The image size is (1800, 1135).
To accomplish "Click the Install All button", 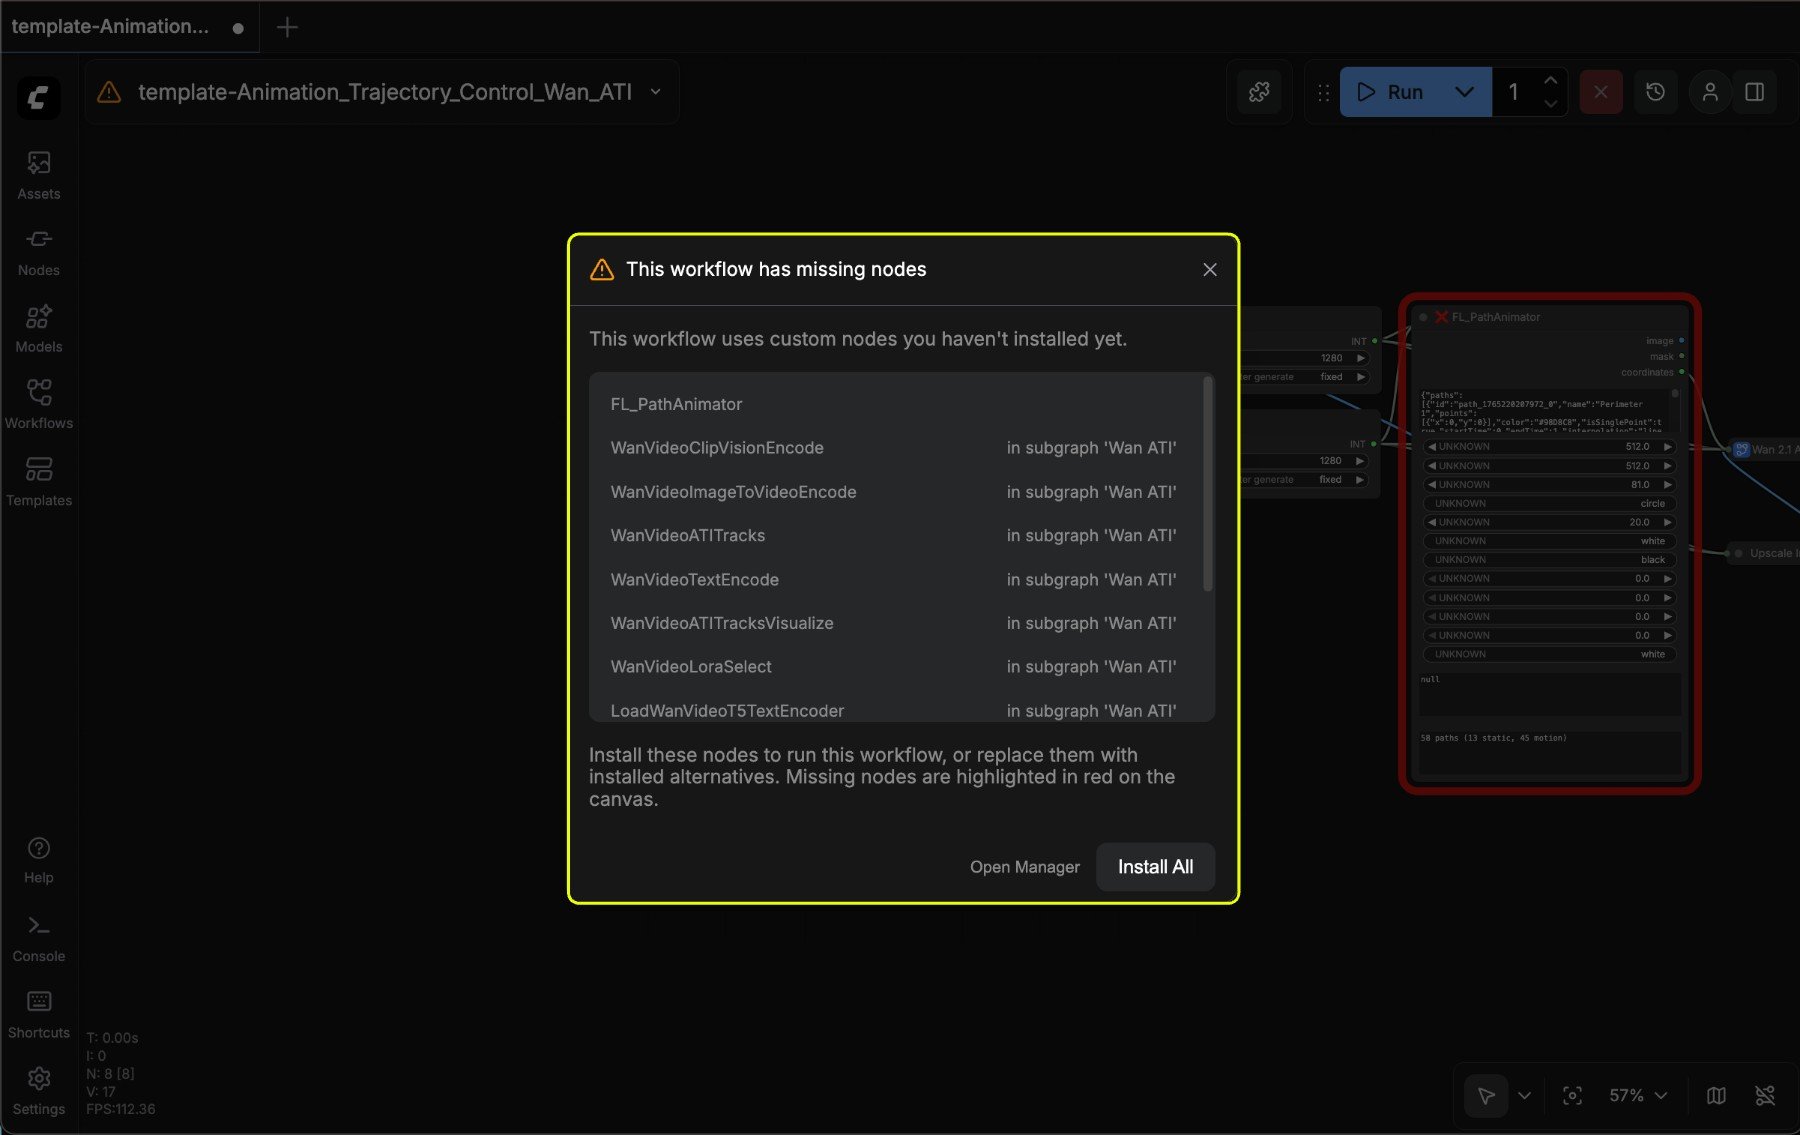I will pos(1155,867).
